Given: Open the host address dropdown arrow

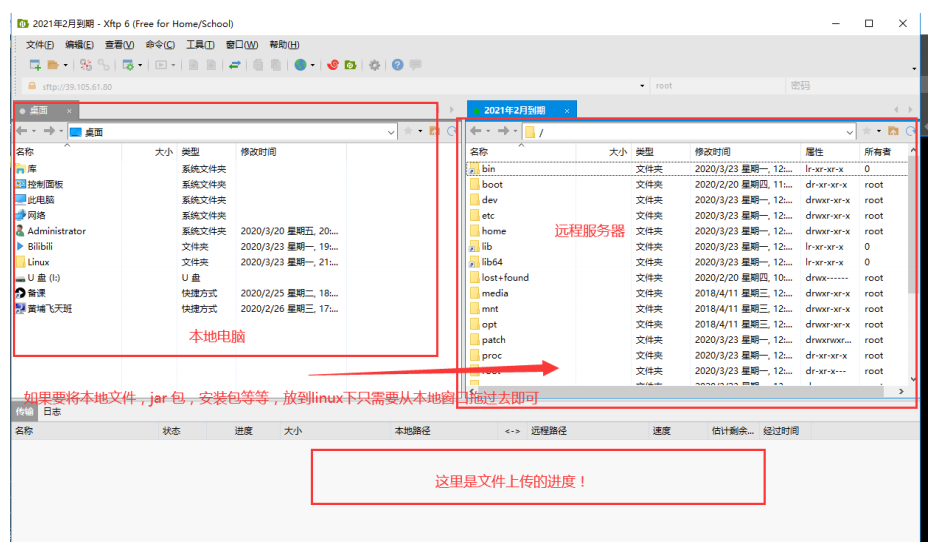Looking at the screenshot, I should tap(642, 86).
